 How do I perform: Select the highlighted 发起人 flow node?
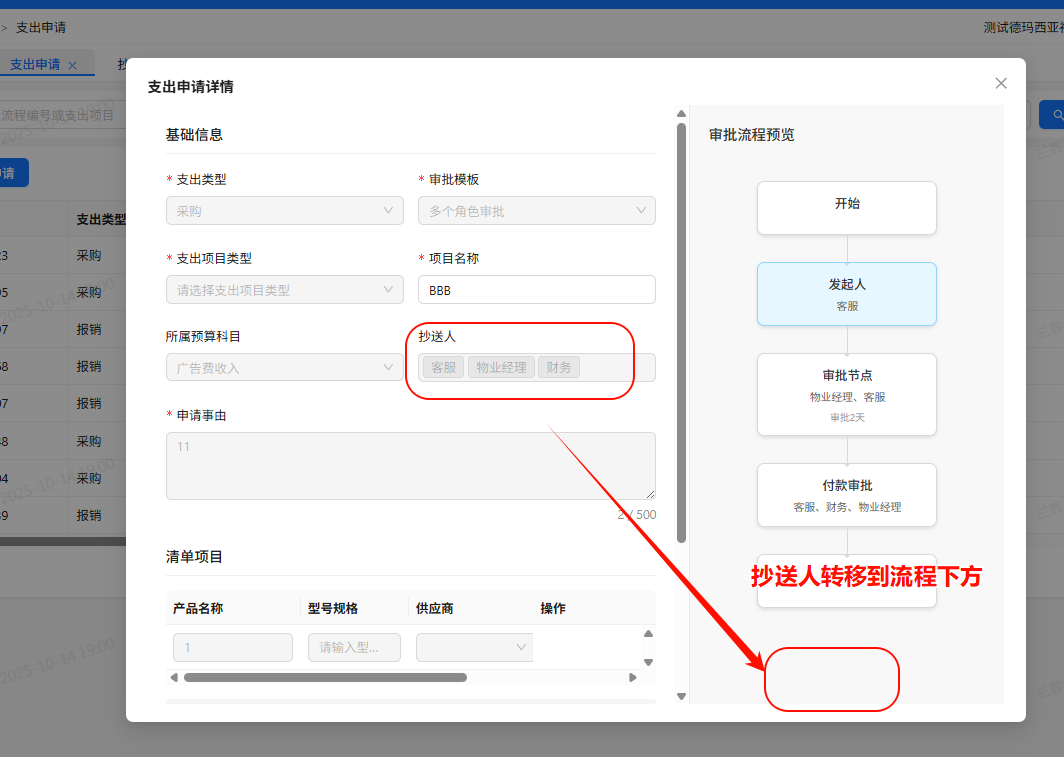tap(846, 293)
